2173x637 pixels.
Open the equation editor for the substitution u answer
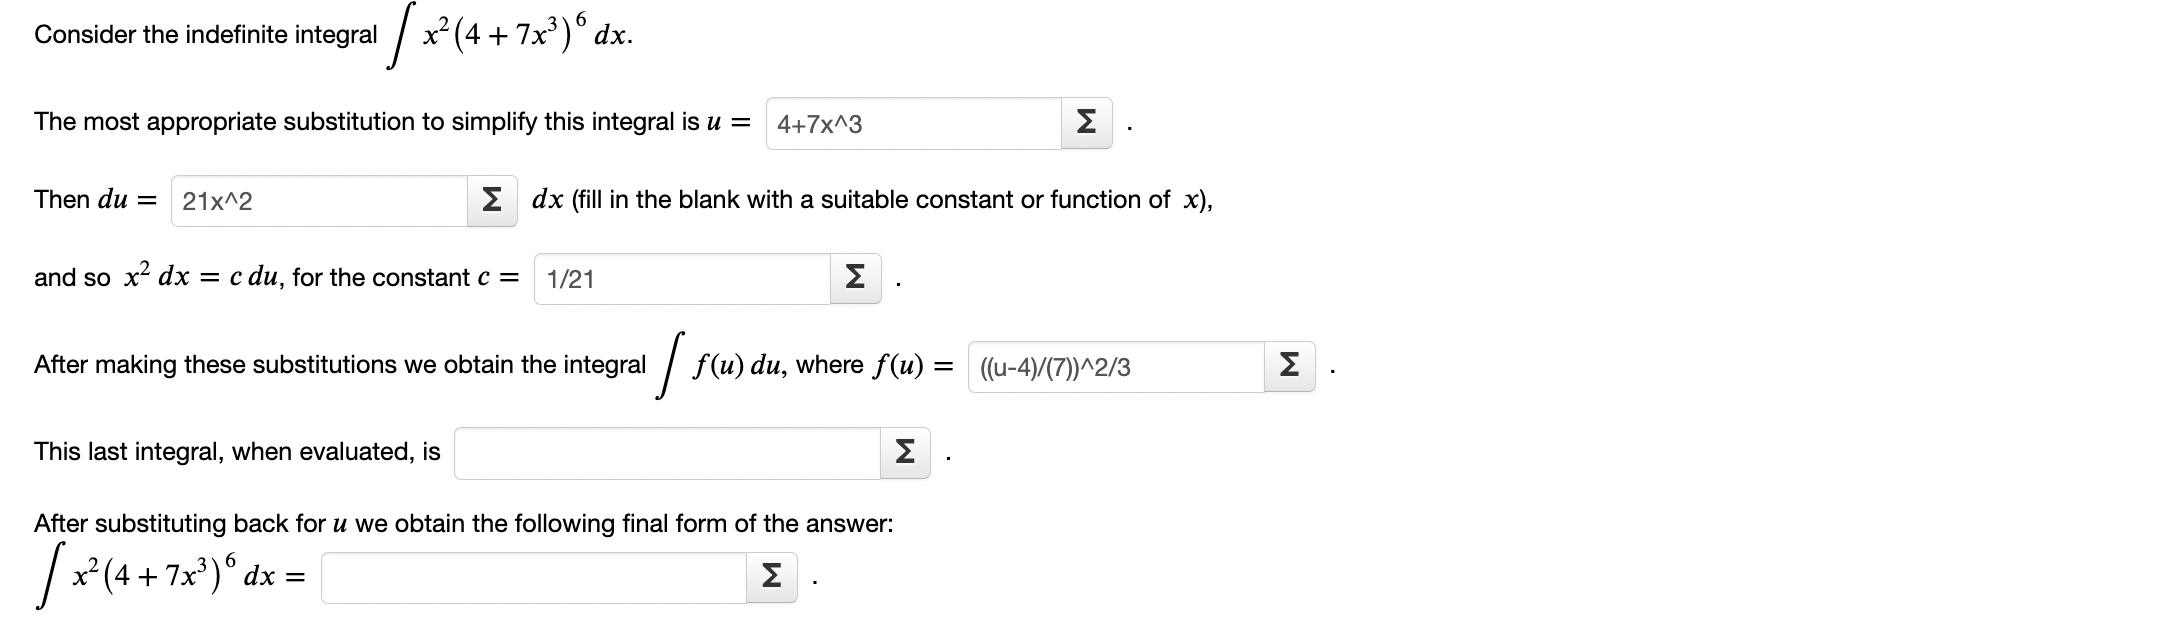coord(1086,124)
